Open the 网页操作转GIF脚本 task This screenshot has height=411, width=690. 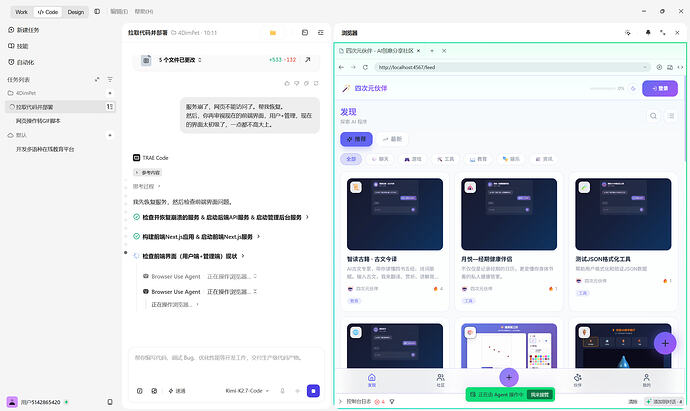tap(38, 121)
